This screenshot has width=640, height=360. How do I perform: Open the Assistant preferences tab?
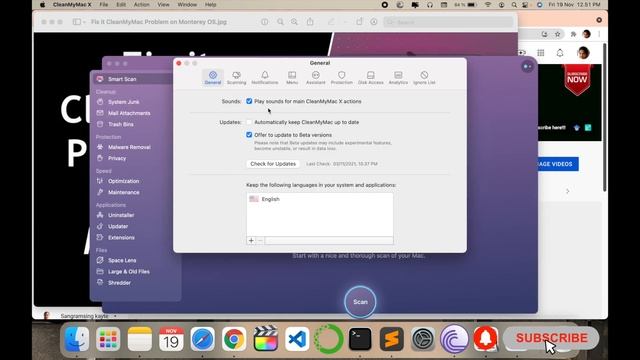pos(316,77)
